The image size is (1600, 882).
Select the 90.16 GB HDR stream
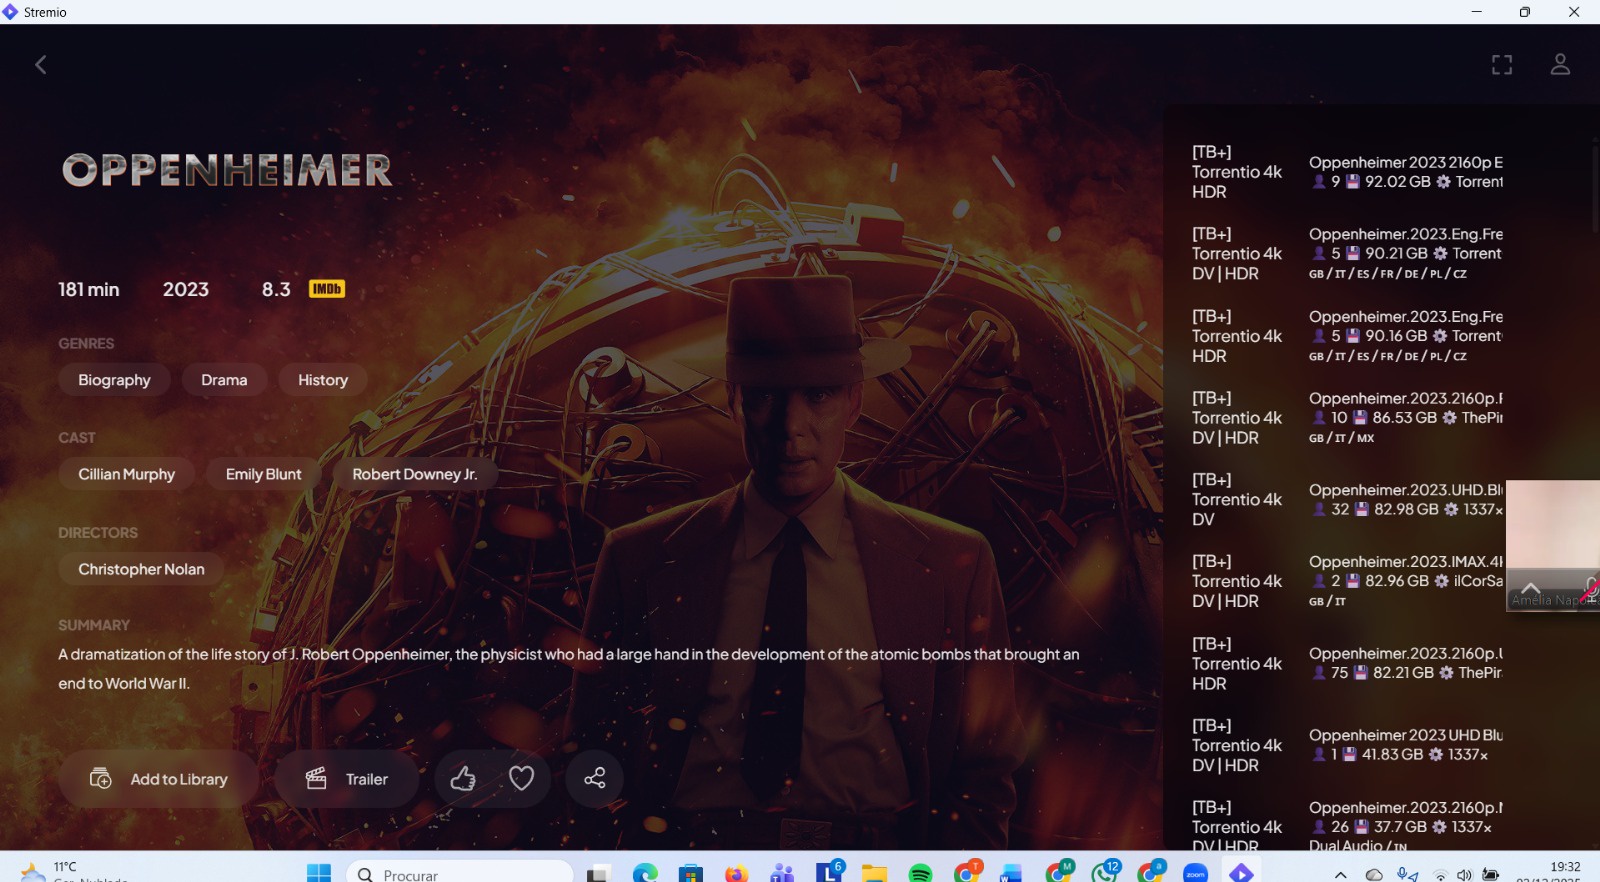tap(1347, 336)
